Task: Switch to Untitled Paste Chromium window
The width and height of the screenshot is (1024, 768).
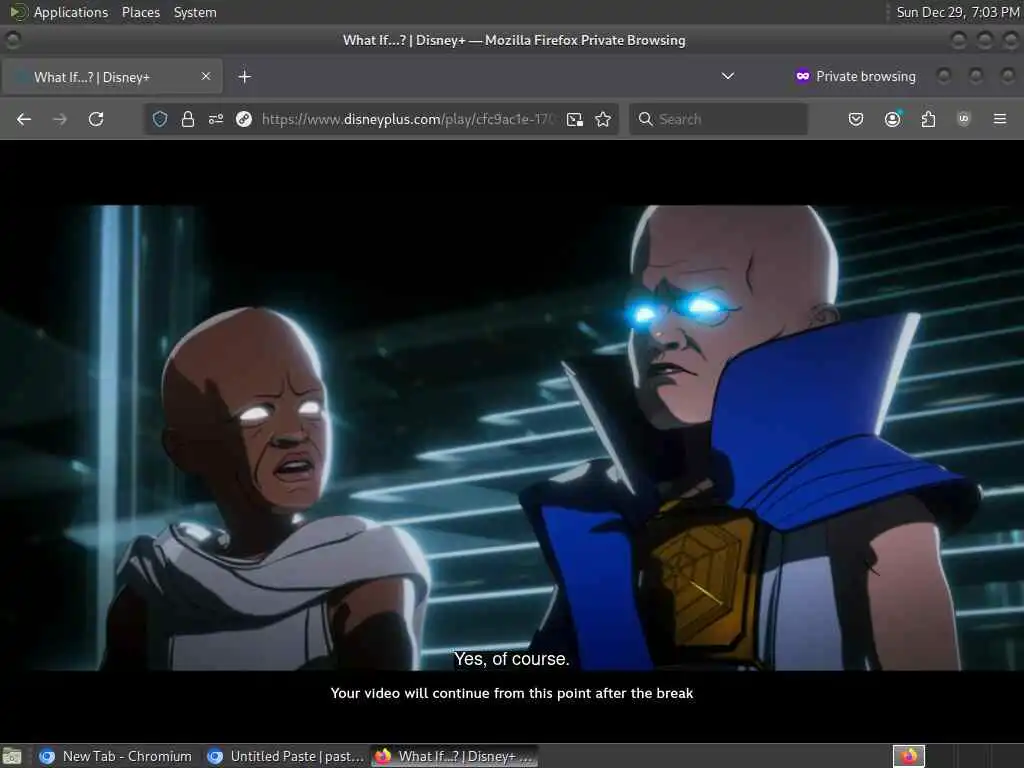Action: (285, 756)
